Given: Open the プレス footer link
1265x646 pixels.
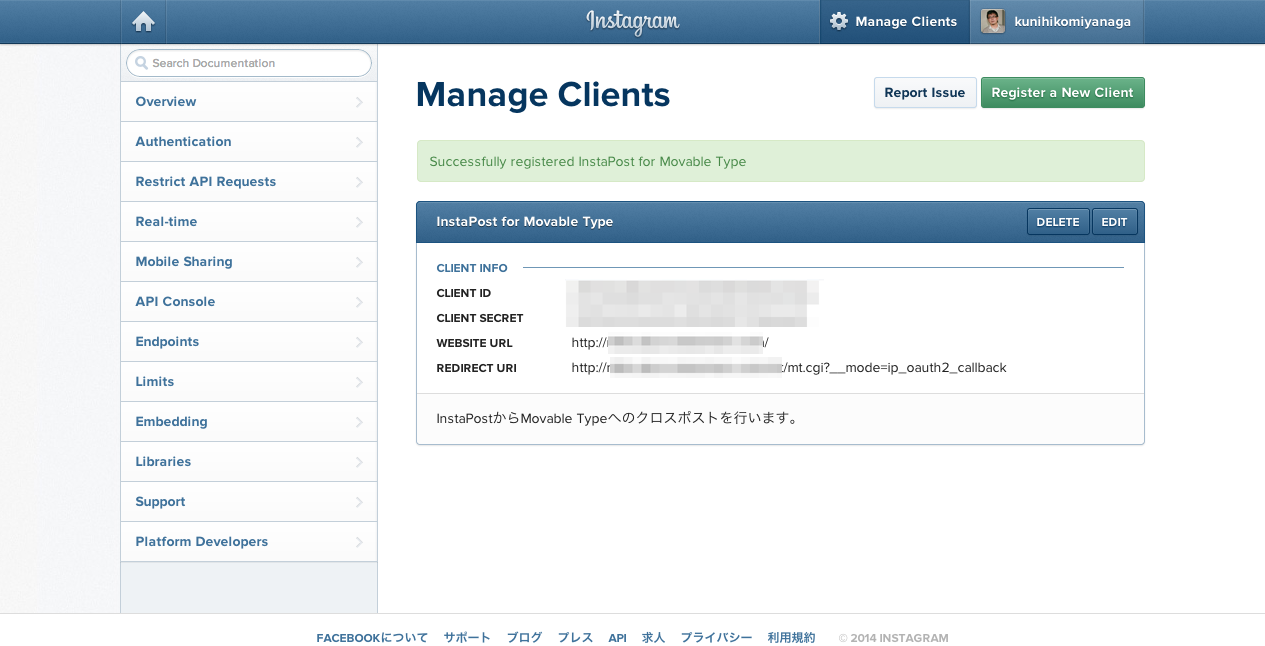Looking at the screenshot, I should 575,638.
